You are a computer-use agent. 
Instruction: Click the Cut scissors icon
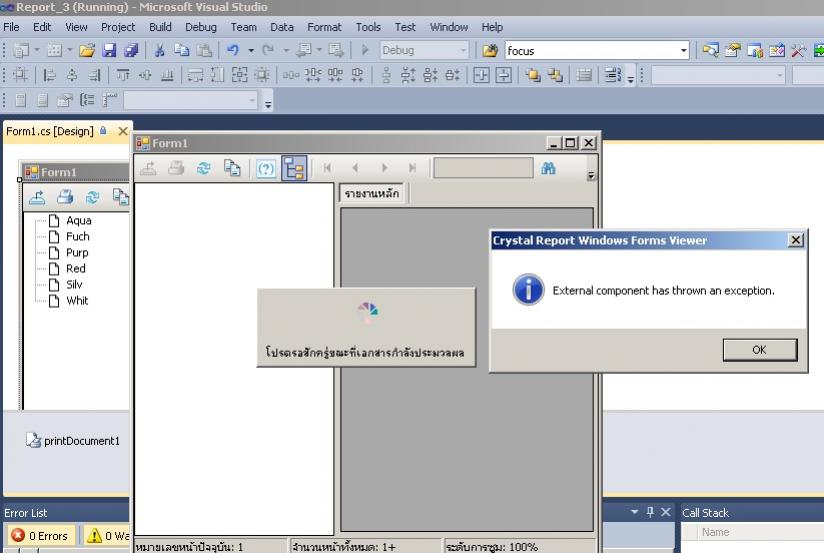click(x=159, y=50)
